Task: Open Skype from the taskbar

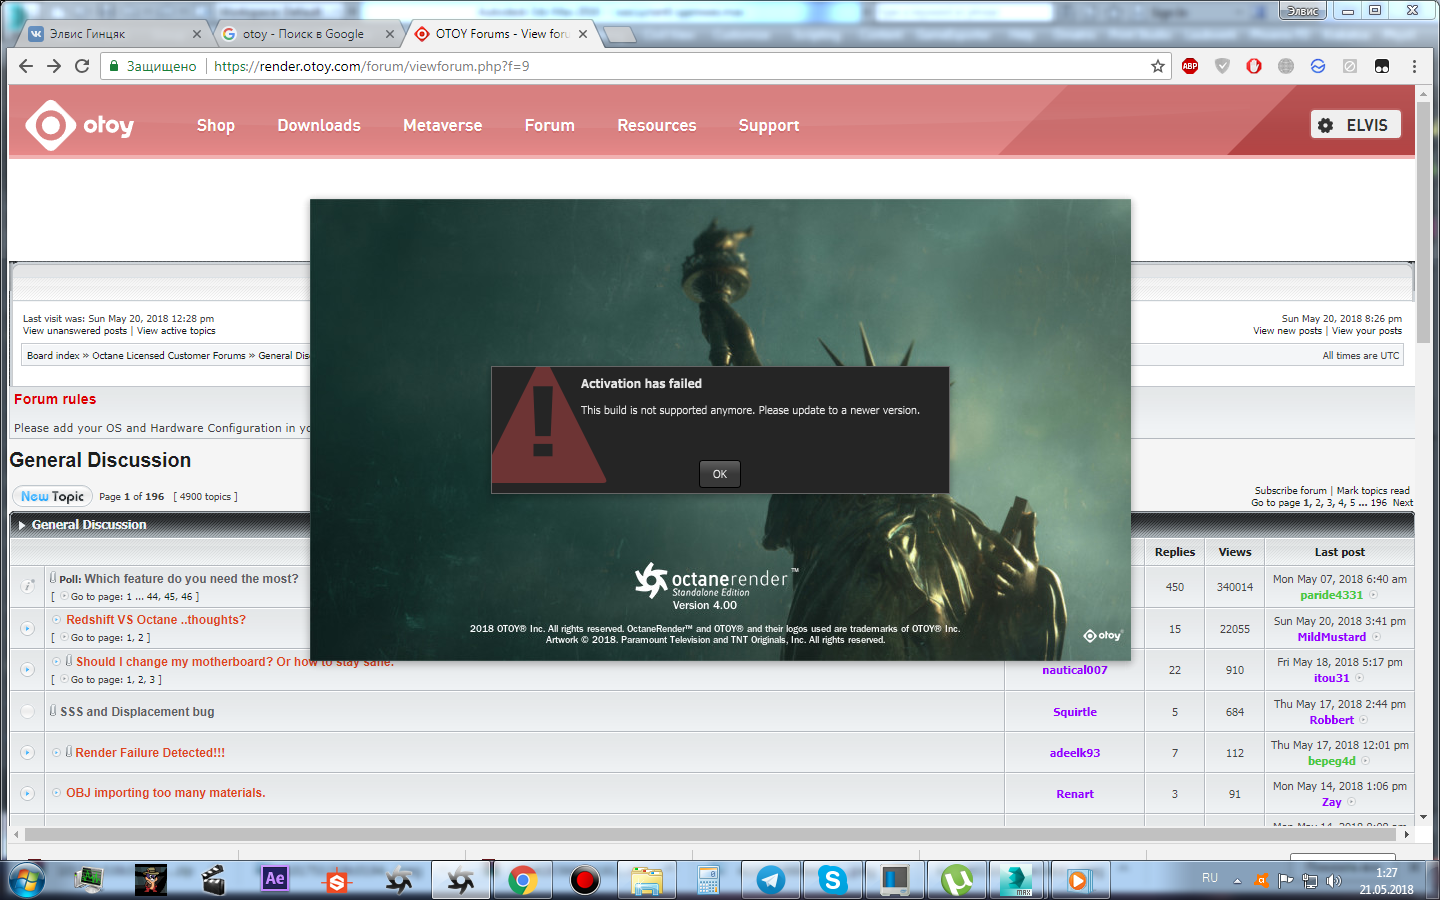Action: point(832,880)
